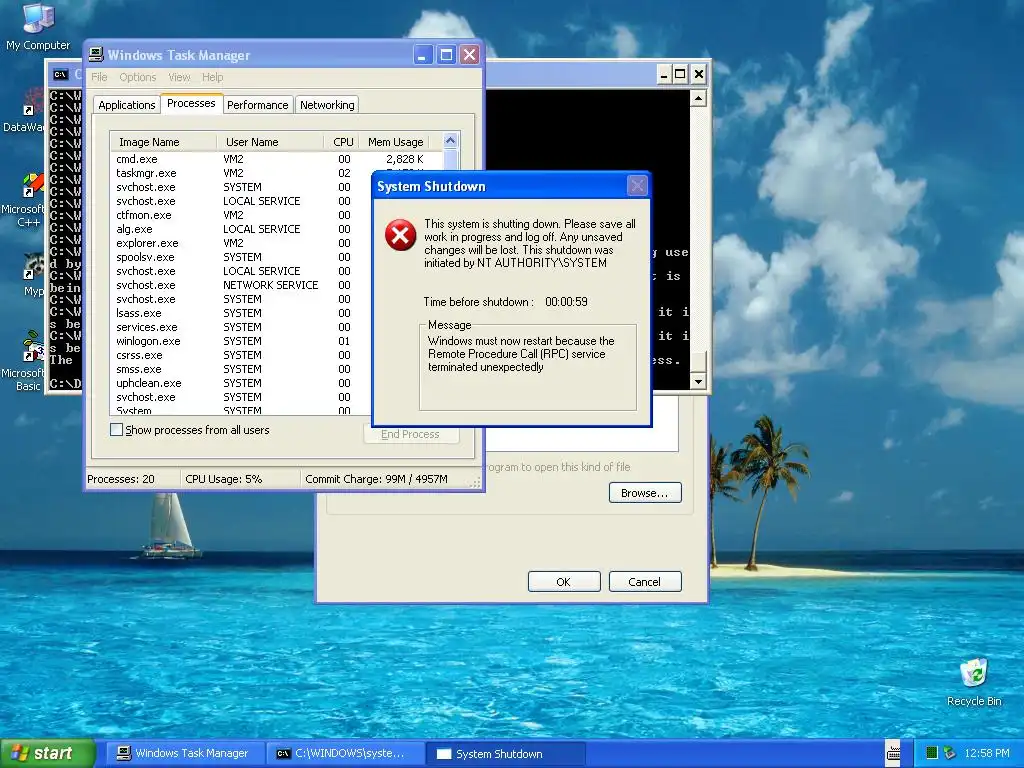Open Task Manager File menu
Screen dimensions: 1024x768
(x=99, y=77)
